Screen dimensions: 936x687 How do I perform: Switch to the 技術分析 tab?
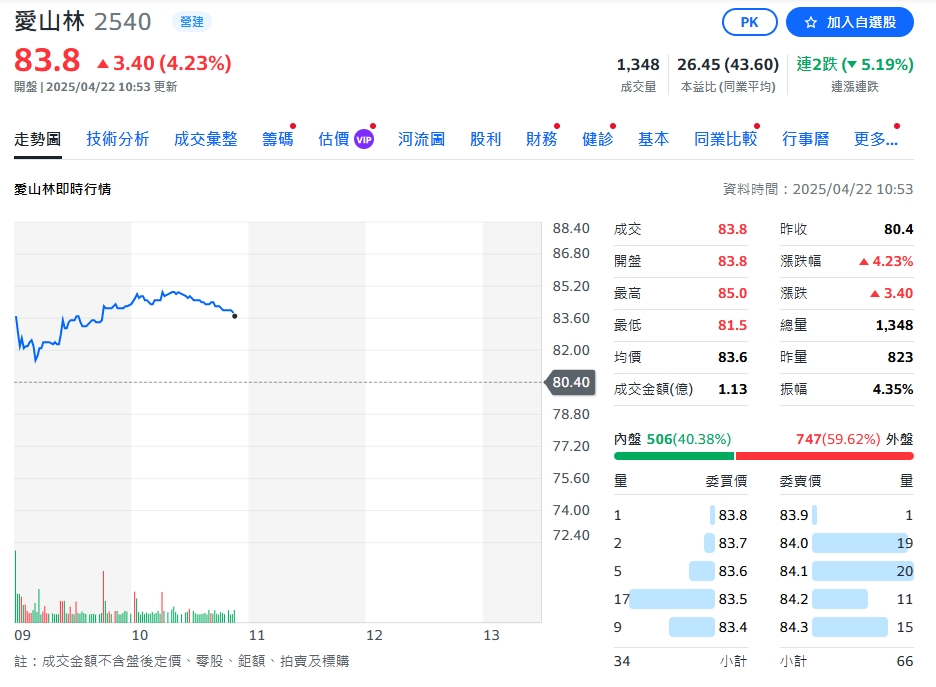pyautogui.click(x=117, y=139)
